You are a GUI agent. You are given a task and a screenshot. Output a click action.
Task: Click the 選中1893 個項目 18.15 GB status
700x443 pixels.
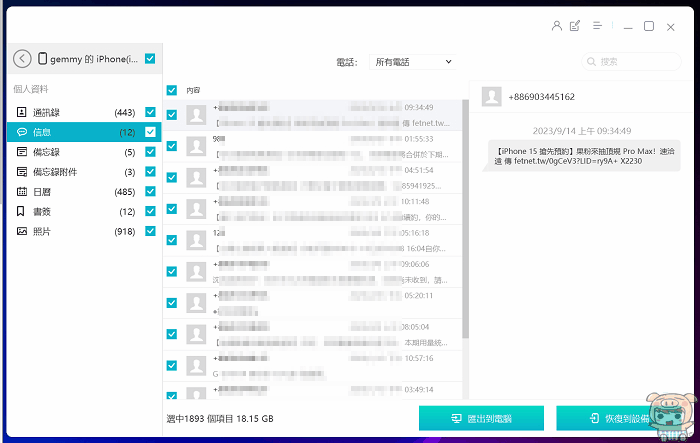[220, 418]
